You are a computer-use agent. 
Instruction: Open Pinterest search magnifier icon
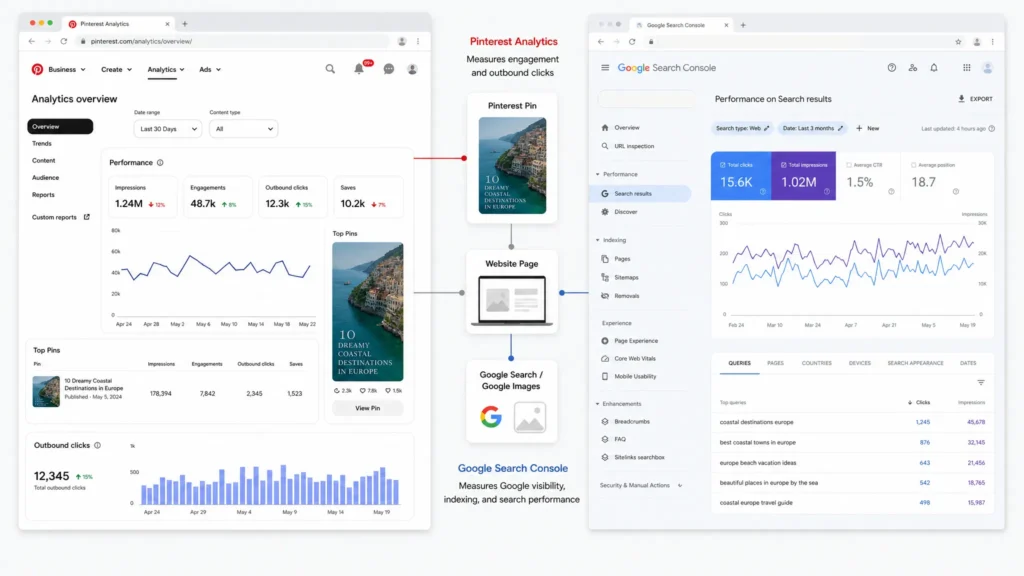click(330, 69)
